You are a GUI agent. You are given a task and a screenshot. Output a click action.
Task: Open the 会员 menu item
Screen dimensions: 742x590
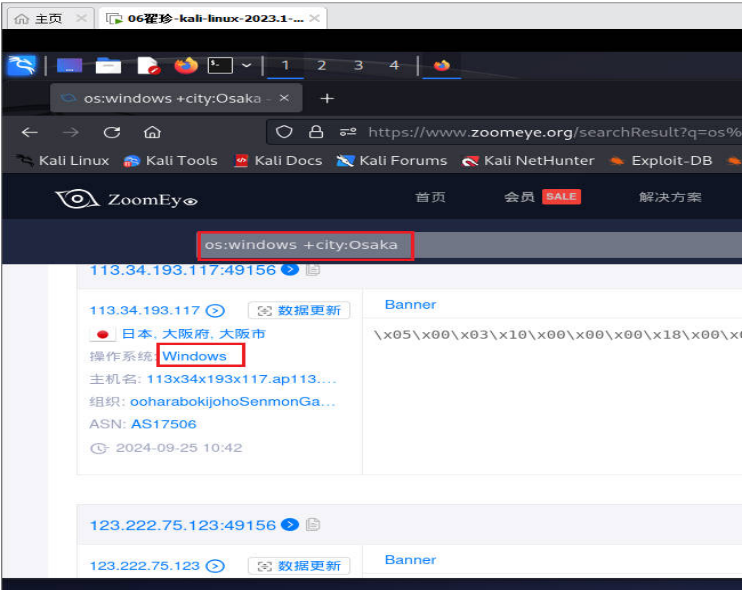[x=519, y=197]
